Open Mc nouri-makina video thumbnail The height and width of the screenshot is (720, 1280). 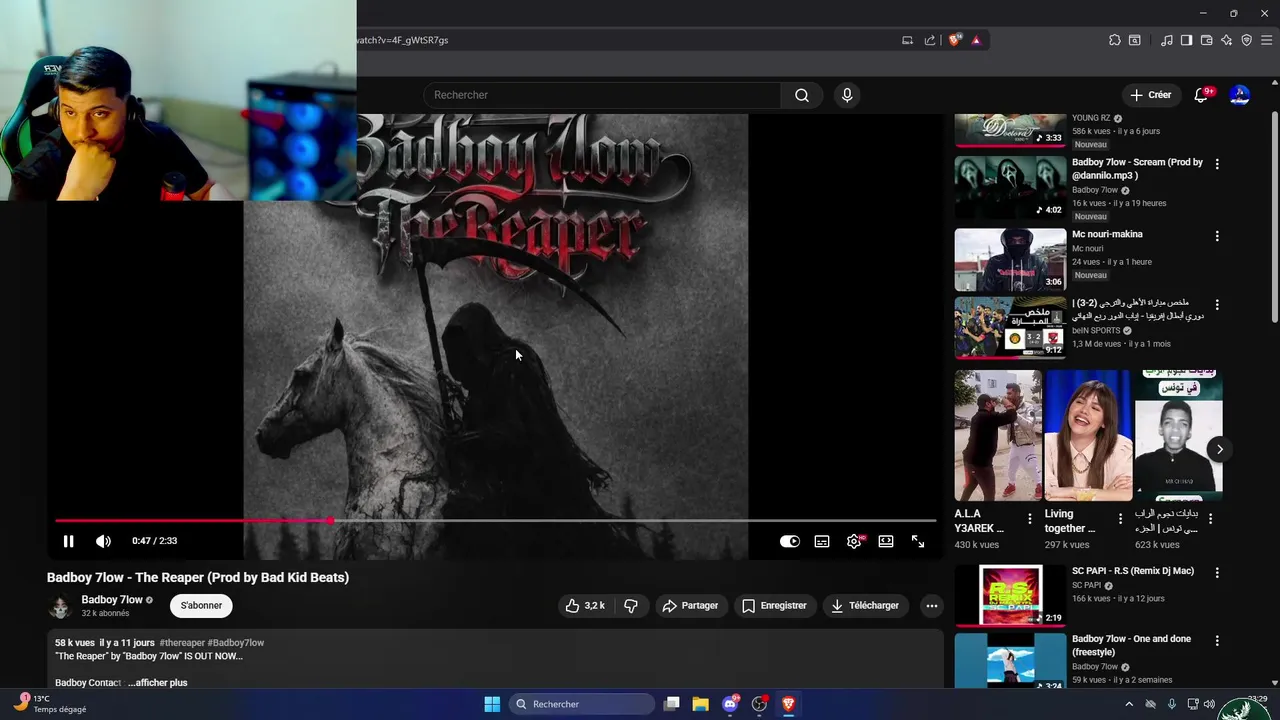point(1010,260)
